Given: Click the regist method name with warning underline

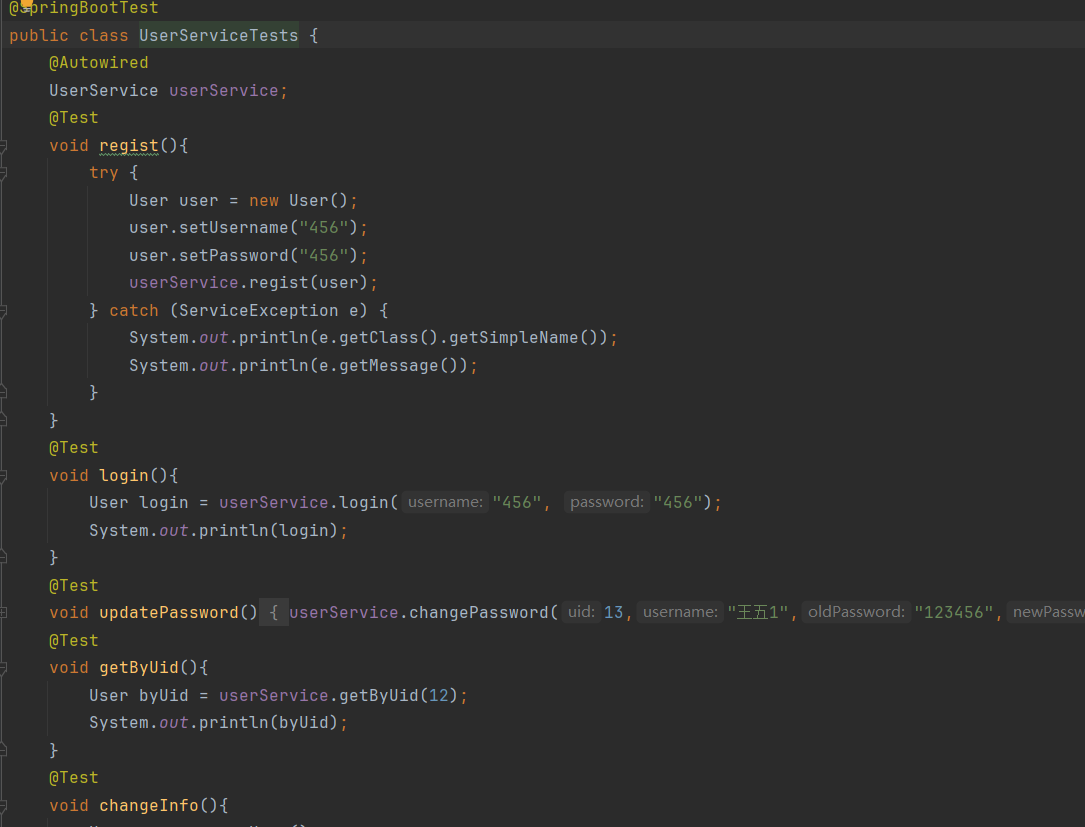Looking at the screenshot, I should pyautogui.click(x=129, y=145).
